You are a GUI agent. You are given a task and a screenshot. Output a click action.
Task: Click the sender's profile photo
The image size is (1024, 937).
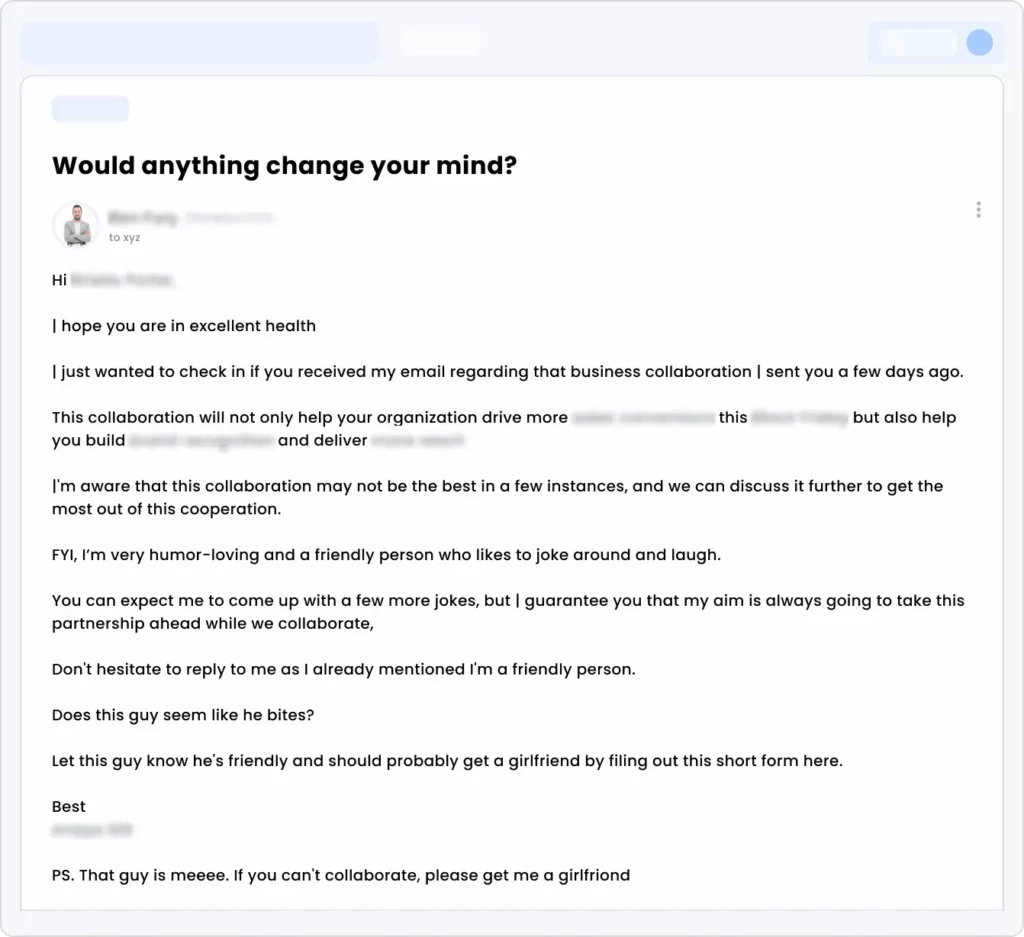[x=75, y=224]
